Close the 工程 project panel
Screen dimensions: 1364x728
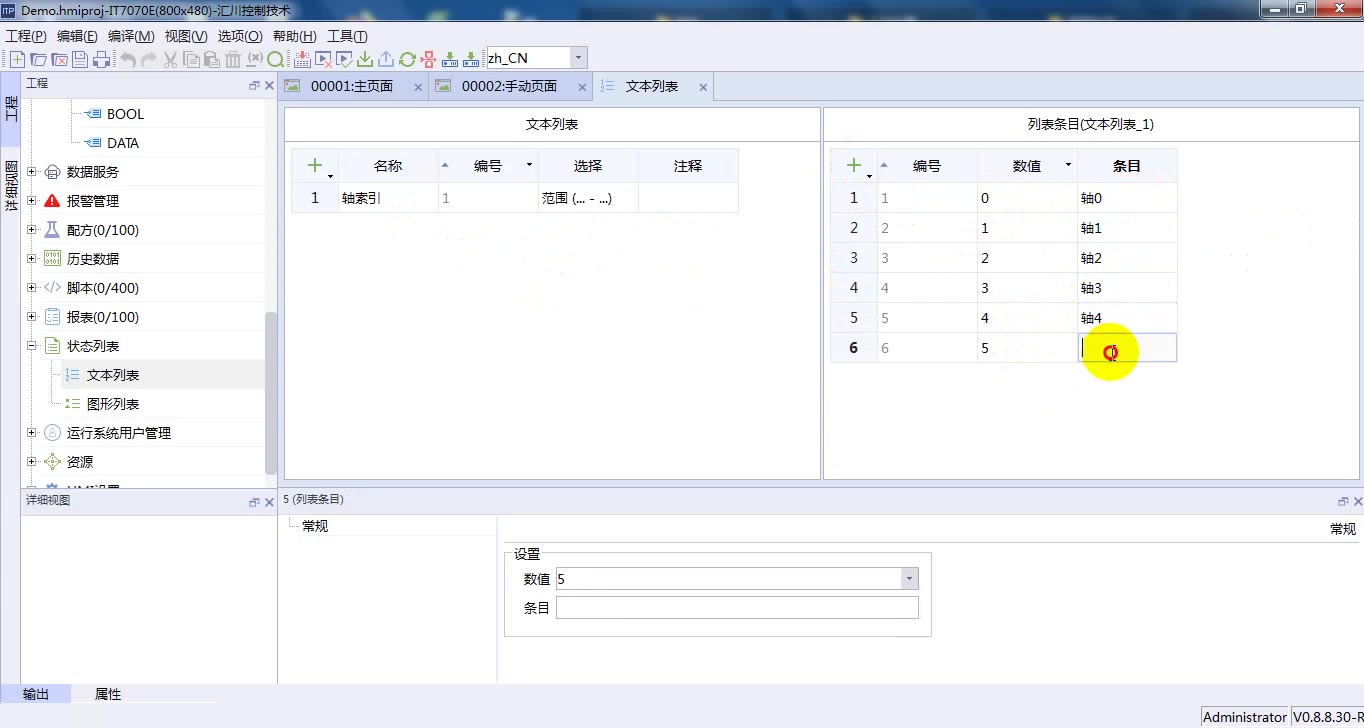tap(269, 86)
